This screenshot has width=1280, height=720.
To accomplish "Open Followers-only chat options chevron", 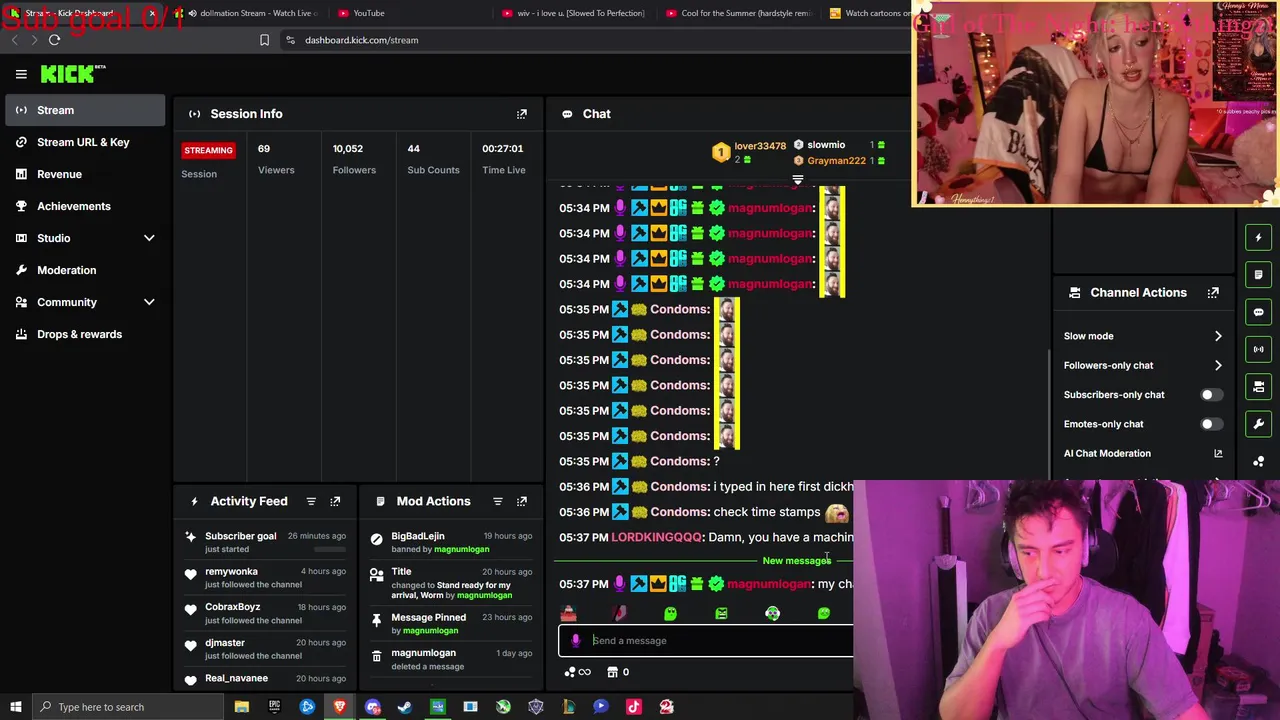I will (x=1218, y=365).
